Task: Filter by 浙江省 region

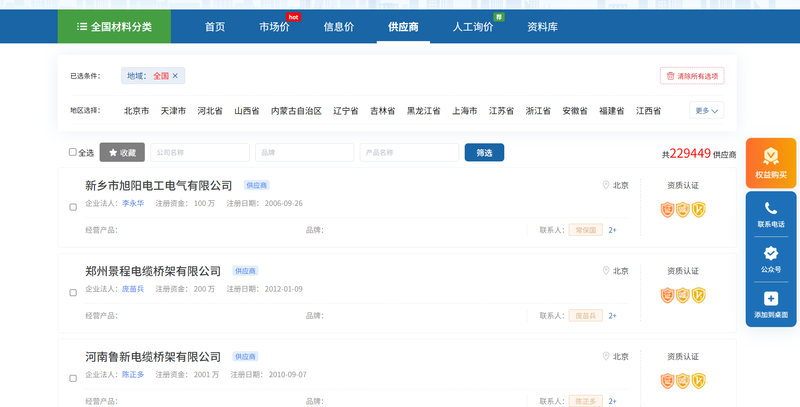Action: 538,111
